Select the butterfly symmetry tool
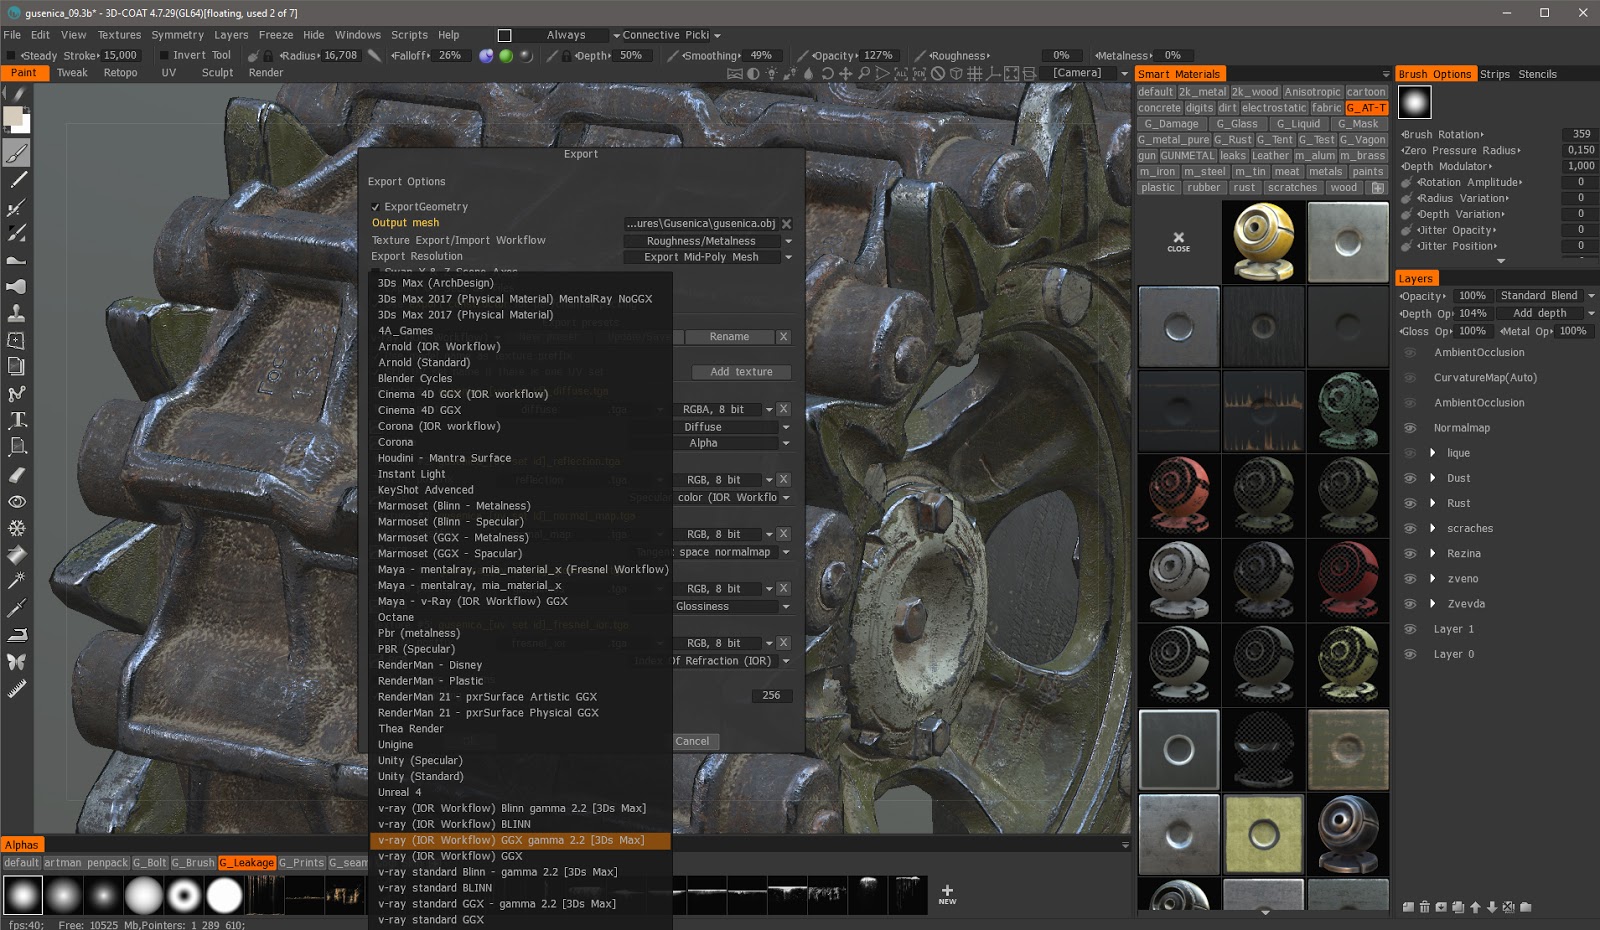This screenshot has width=1600, height=930. pos(16,662)
